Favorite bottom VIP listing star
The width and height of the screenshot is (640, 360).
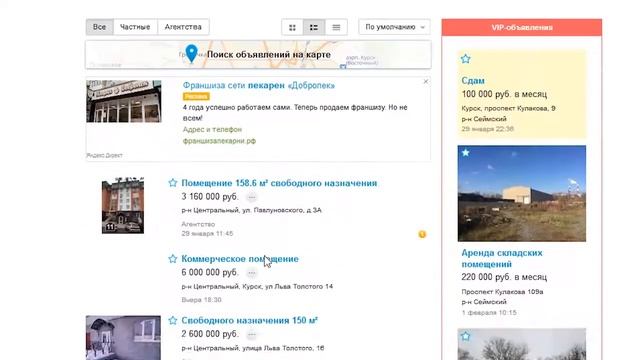[x=465, y=336]
